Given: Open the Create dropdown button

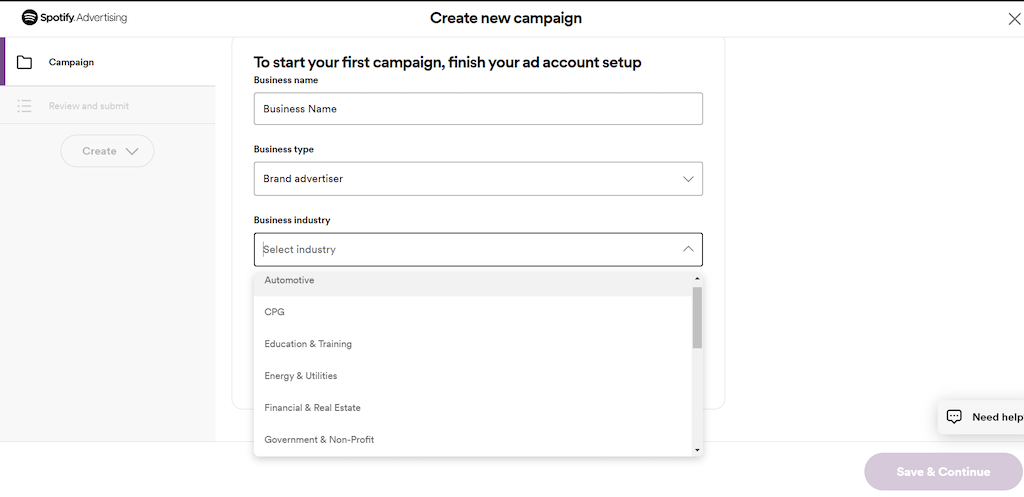Looking at the screenshot, I should point(107,151).
